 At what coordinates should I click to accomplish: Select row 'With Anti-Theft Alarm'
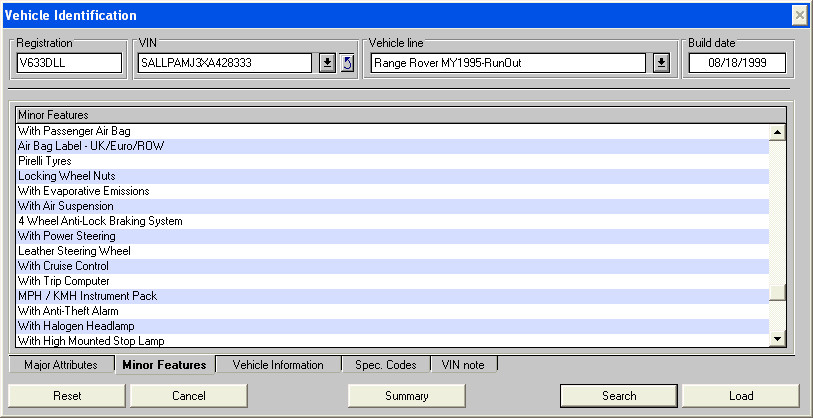point(393,312)
